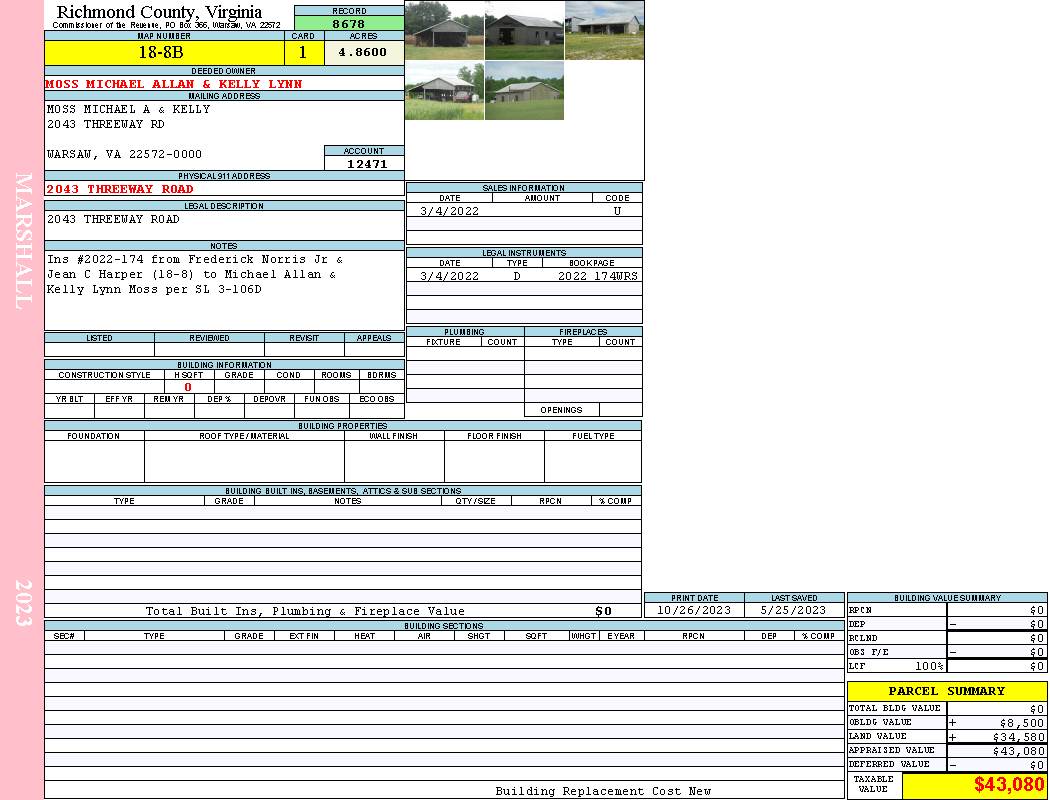Open the top-middle barn photo
The height and width of the screenshot is (800, 1050).
(524, 31)
